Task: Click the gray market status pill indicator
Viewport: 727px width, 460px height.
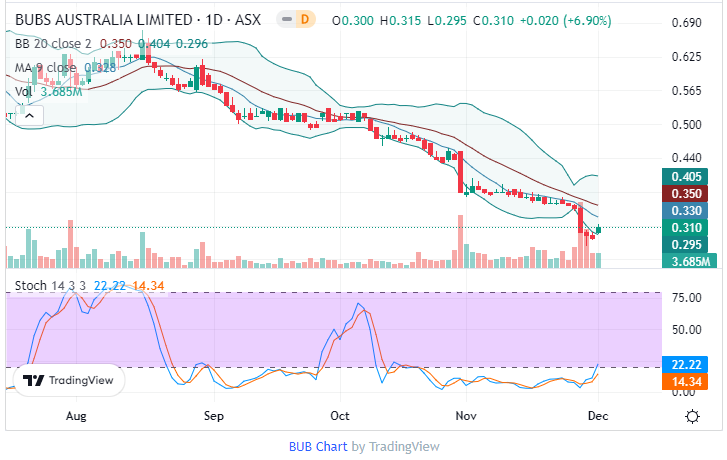Action: pyautogui.click(x=286, y=20)
